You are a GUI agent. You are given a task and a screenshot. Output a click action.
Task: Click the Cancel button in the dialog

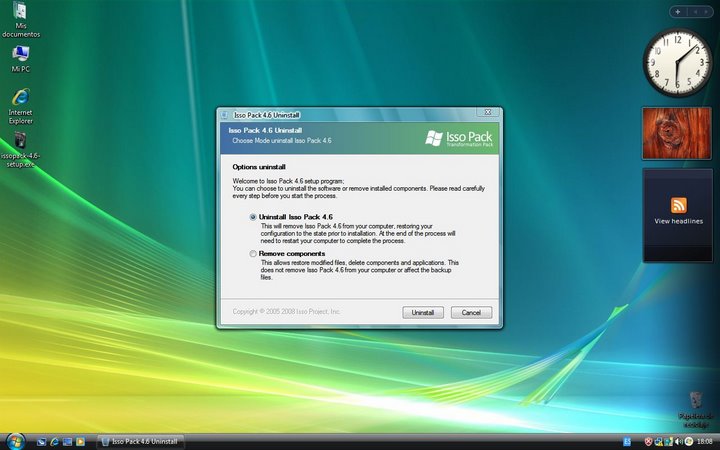[471, 312]
